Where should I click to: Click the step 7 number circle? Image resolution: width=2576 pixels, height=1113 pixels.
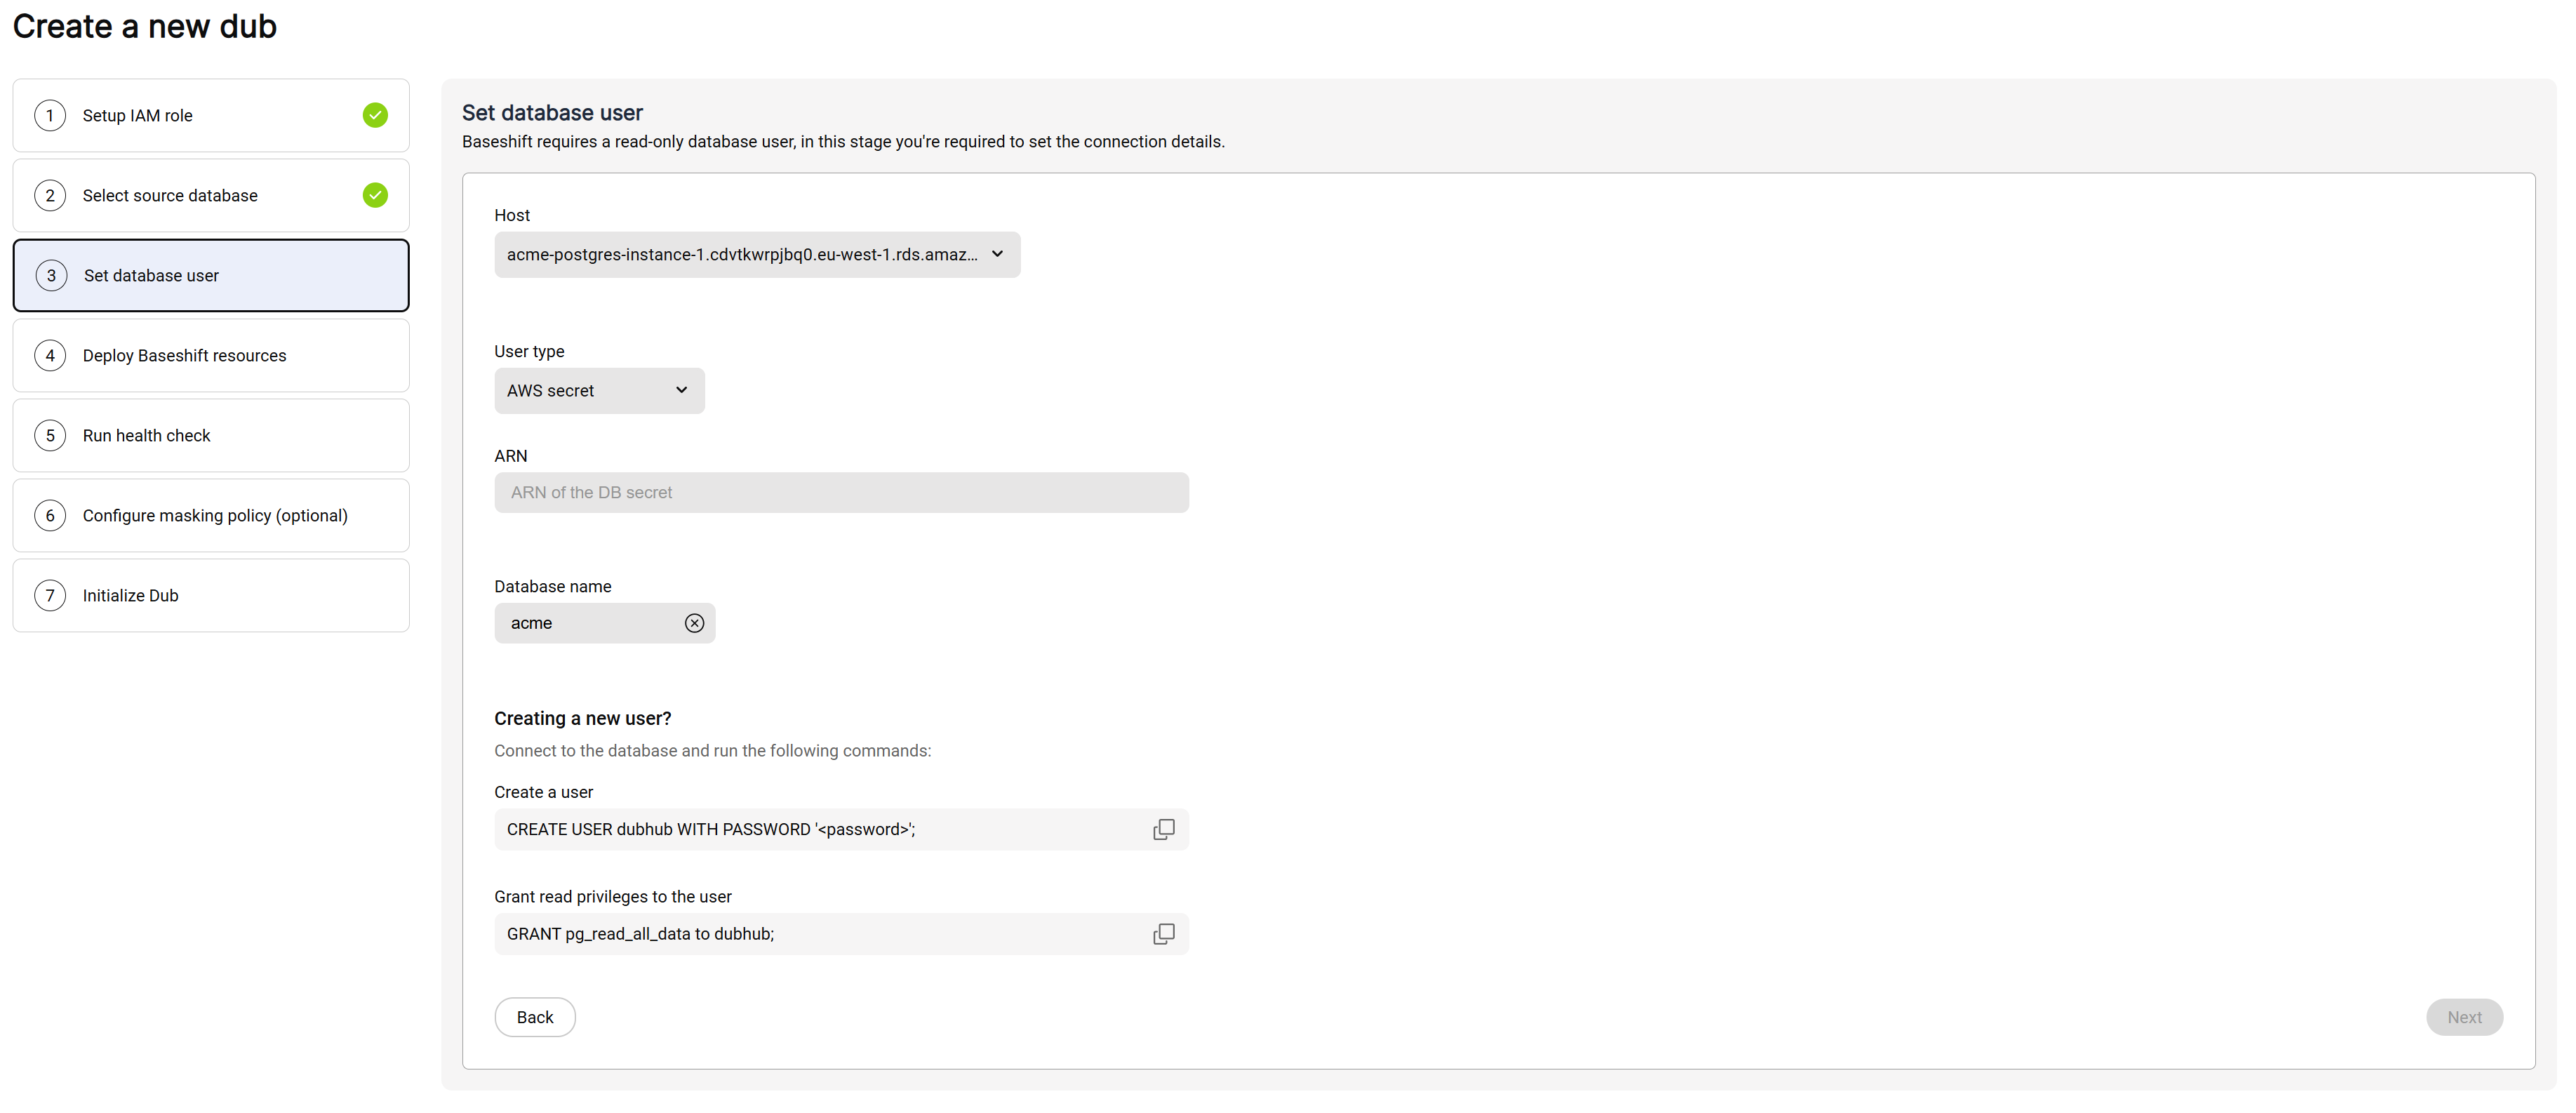coord(50,595)
